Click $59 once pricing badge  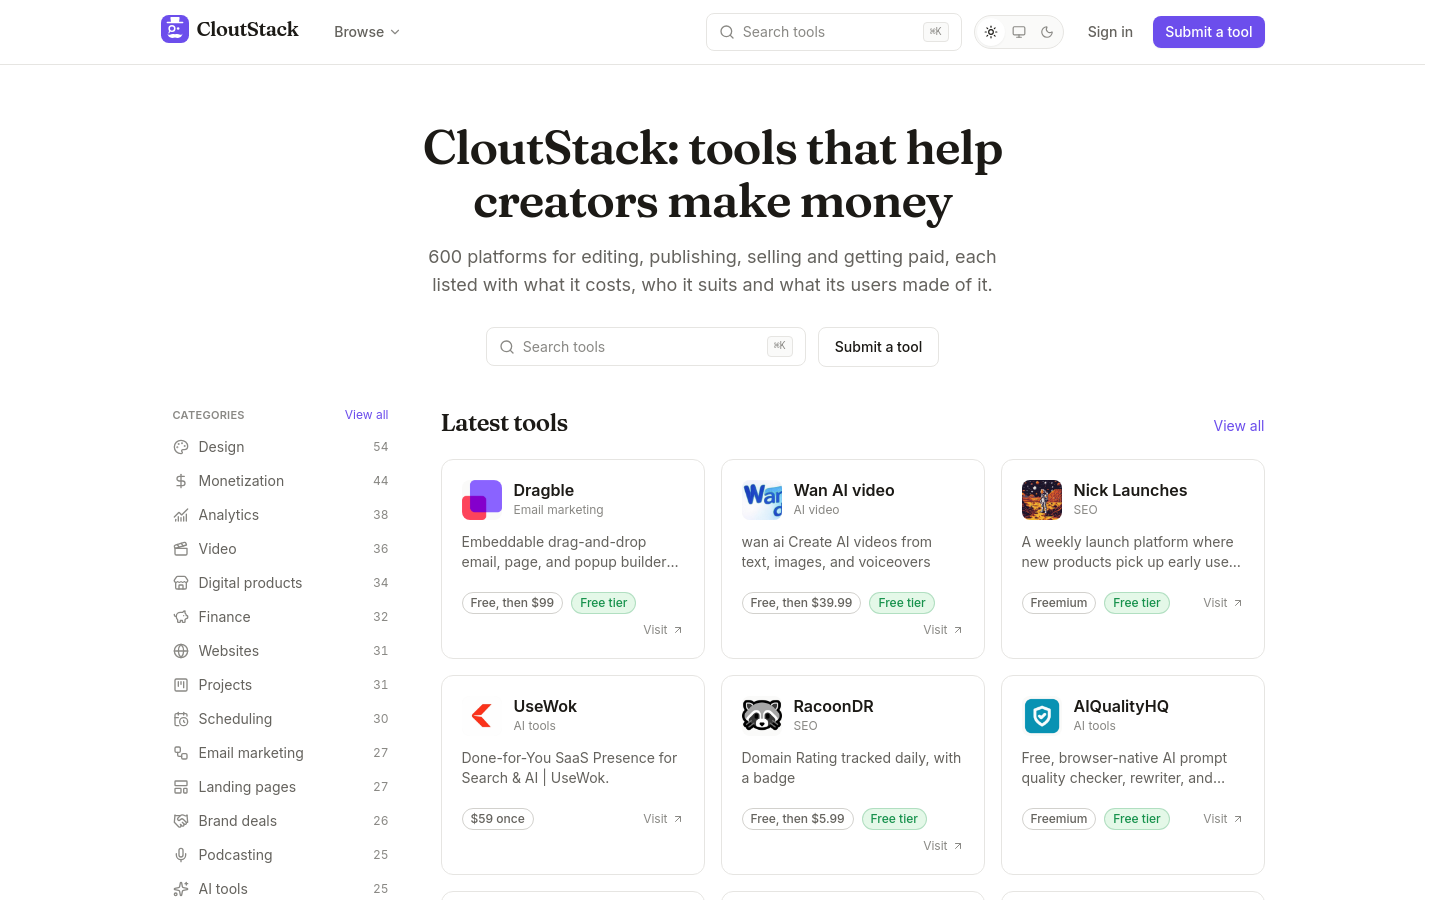point(498,819)
